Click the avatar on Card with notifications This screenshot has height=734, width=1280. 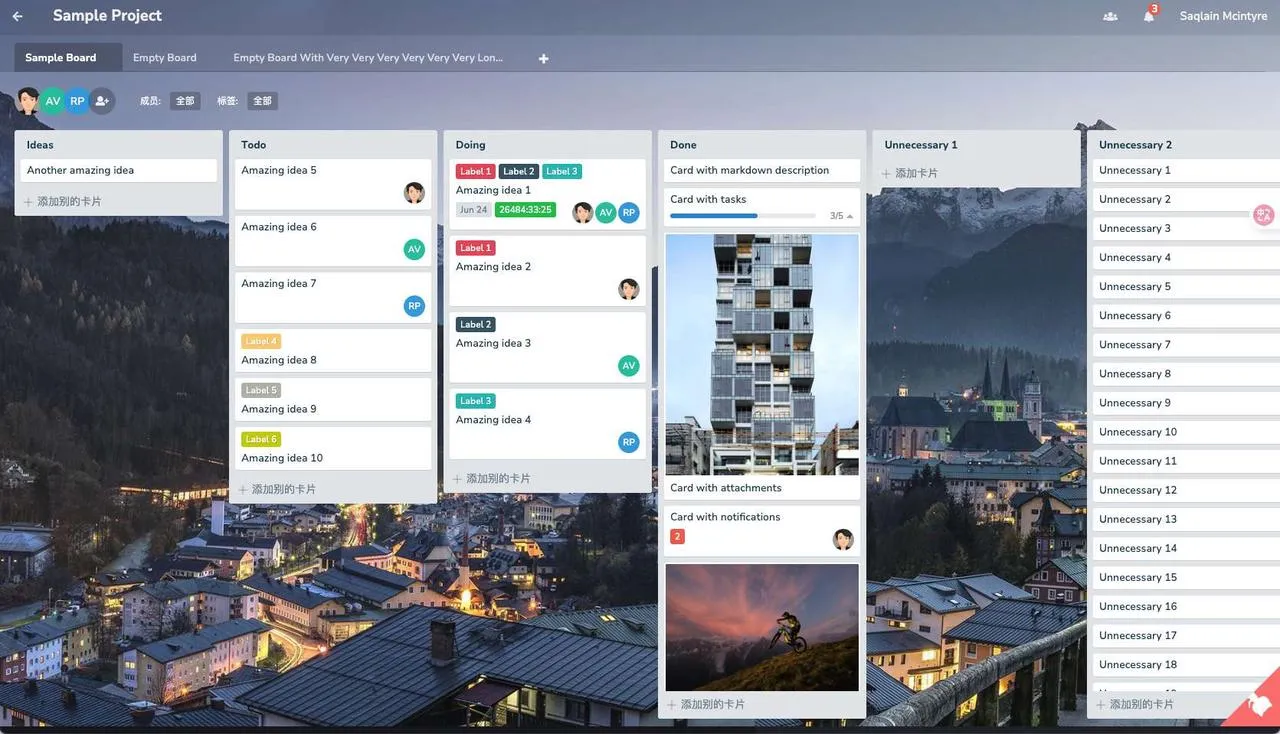click(x=843, y=540)
